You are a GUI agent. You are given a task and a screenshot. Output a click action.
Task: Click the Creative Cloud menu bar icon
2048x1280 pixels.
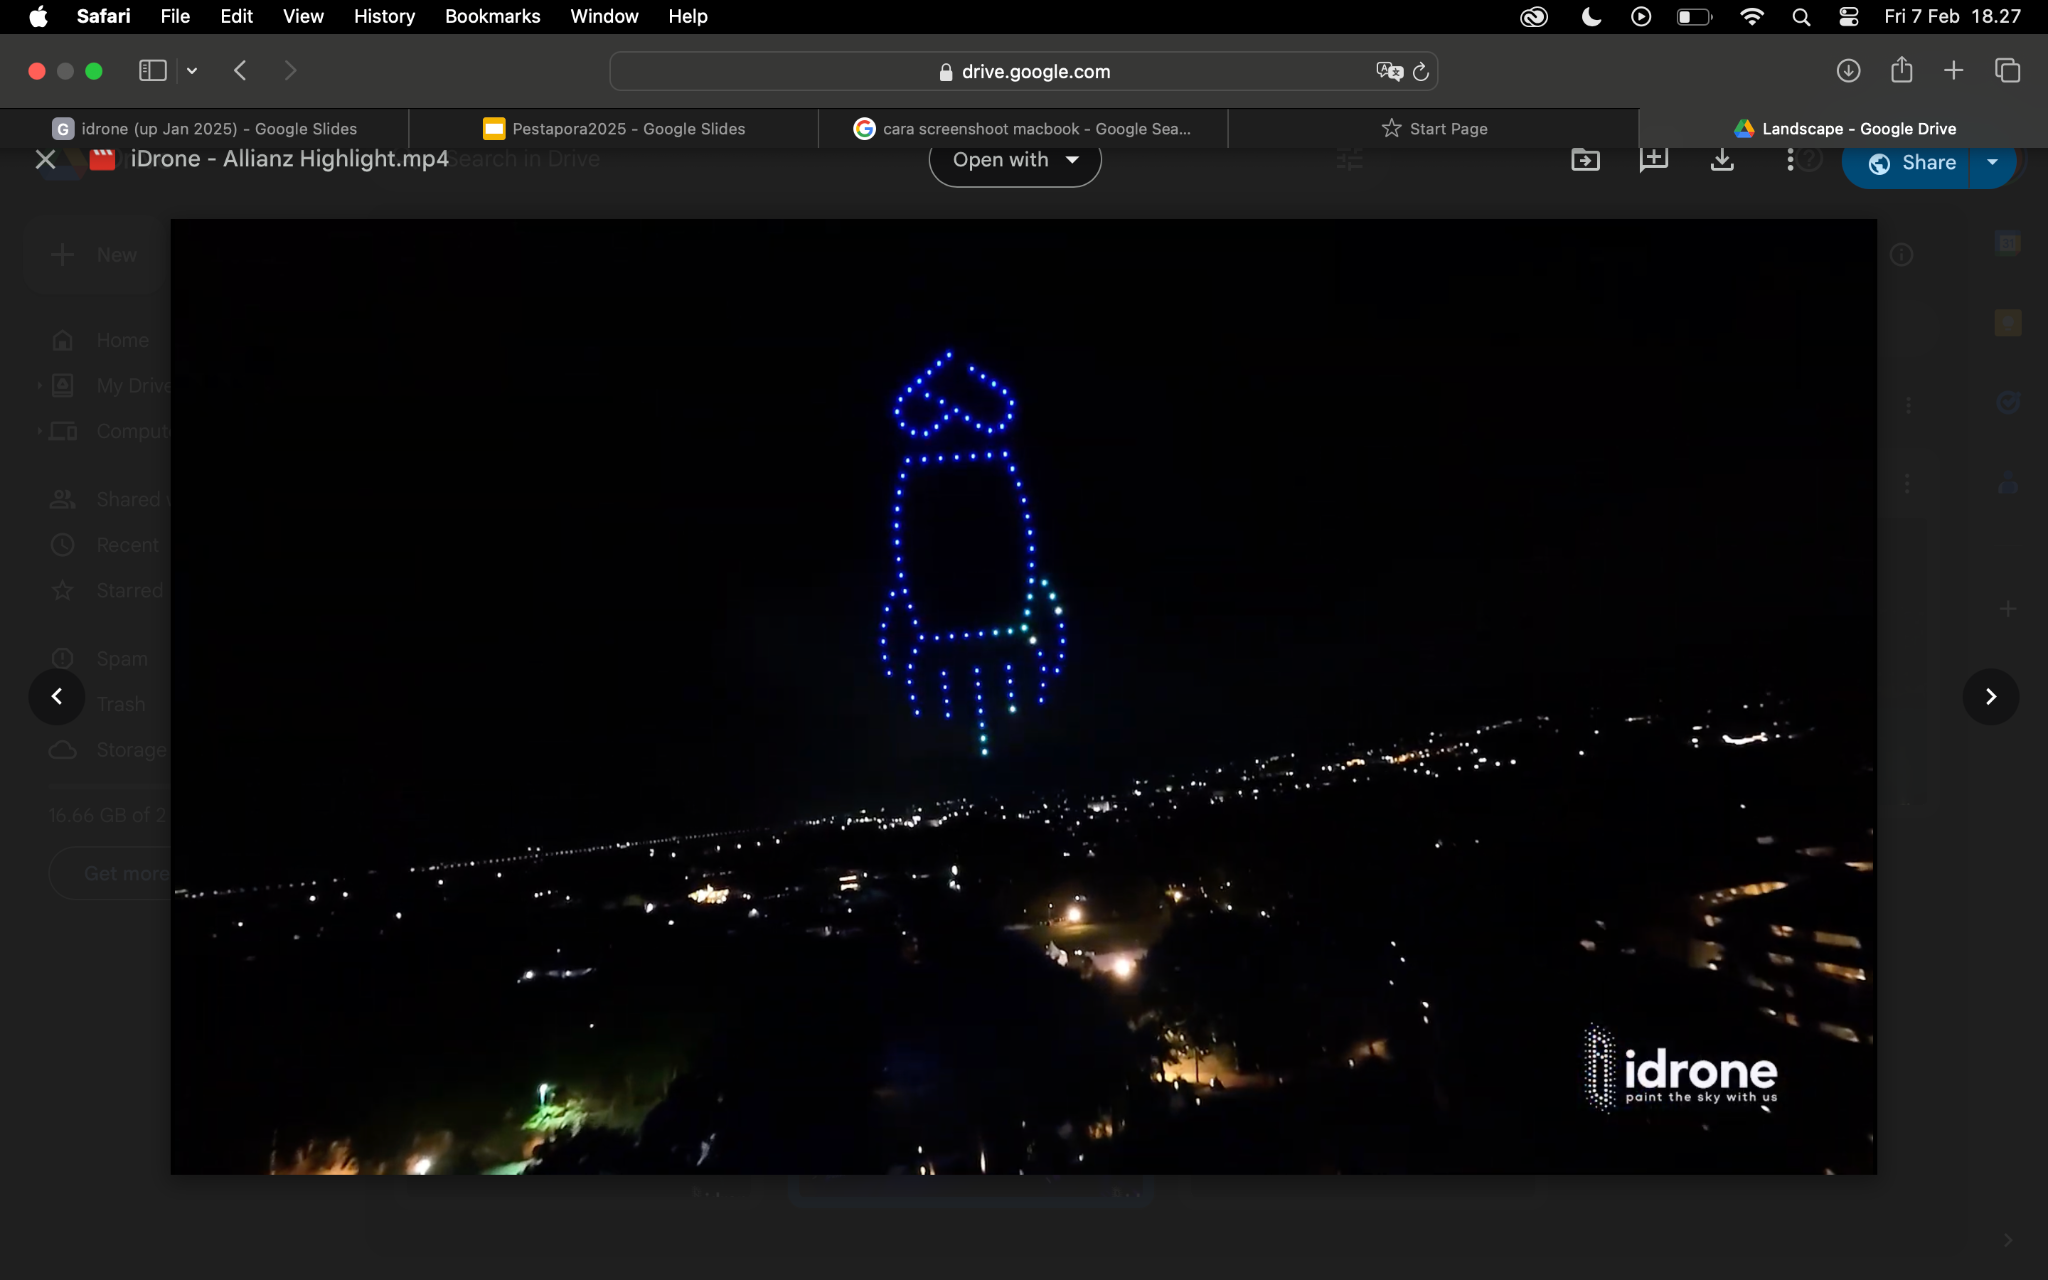tap(1533, 17)
